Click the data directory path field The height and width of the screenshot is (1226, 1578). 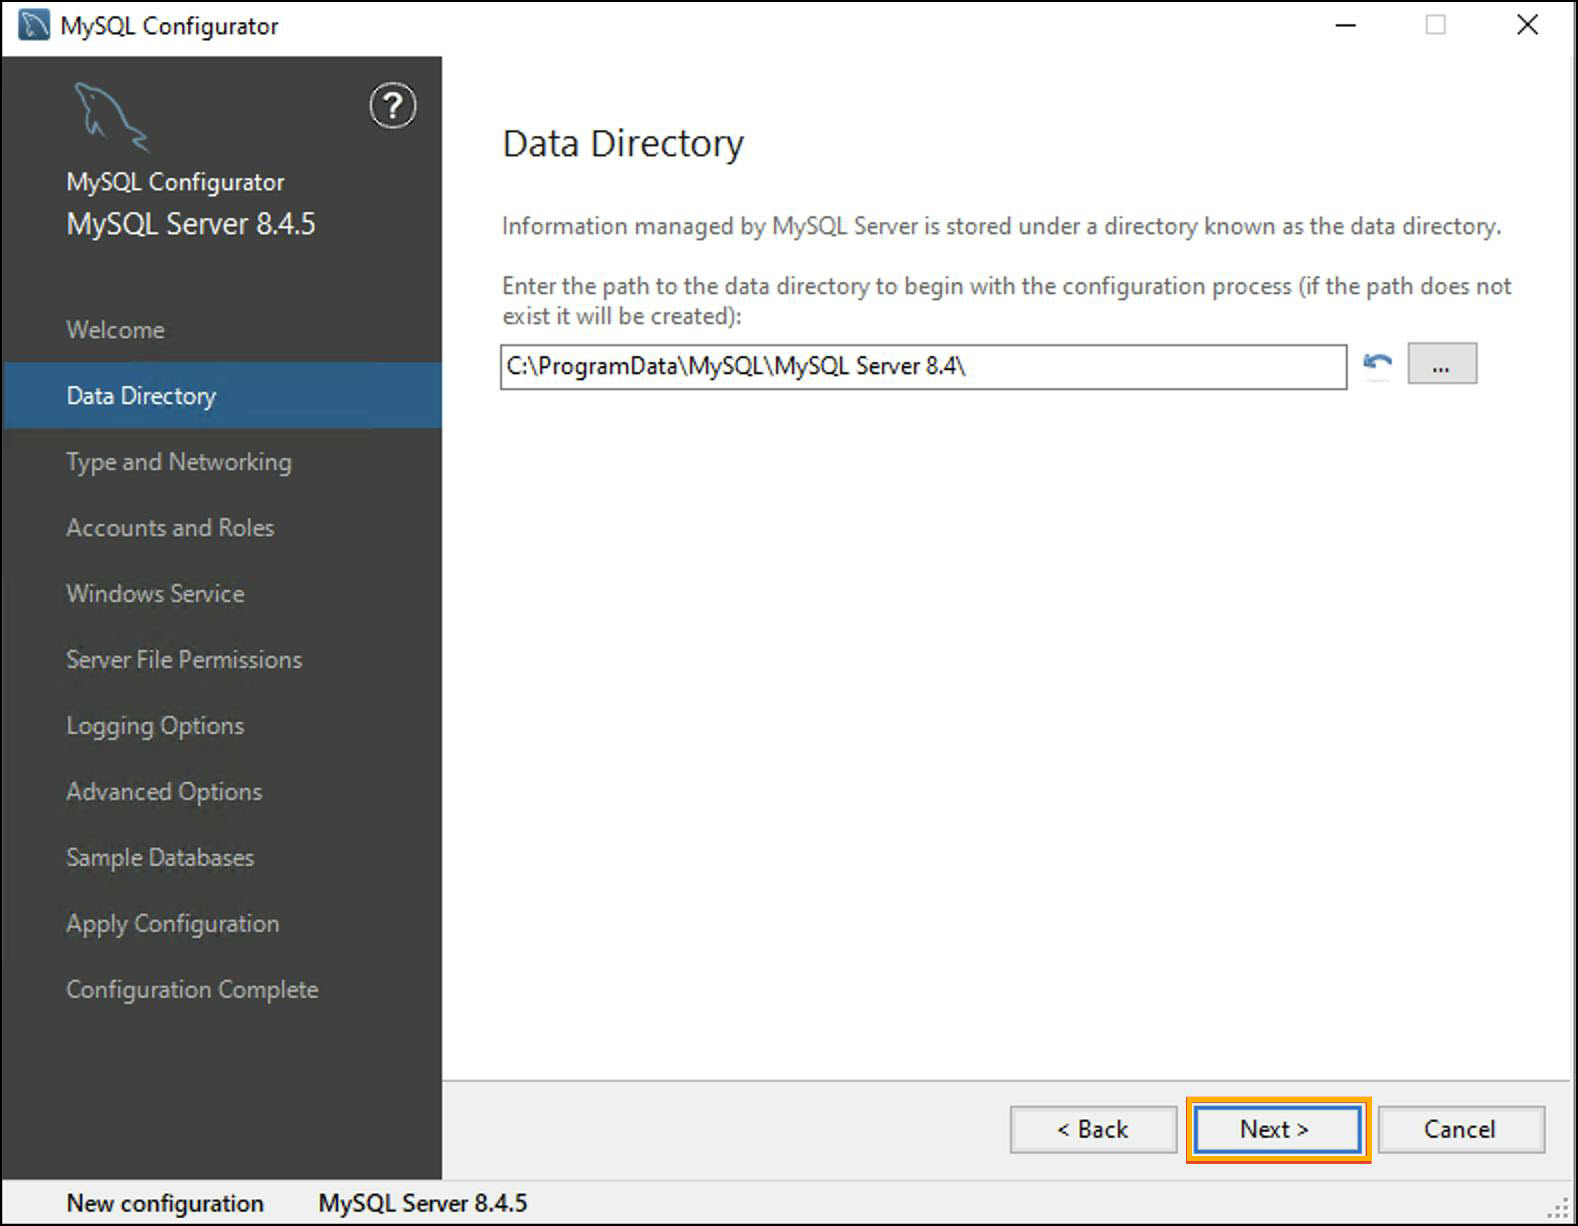pyautogui.click(x=922, y=367)
